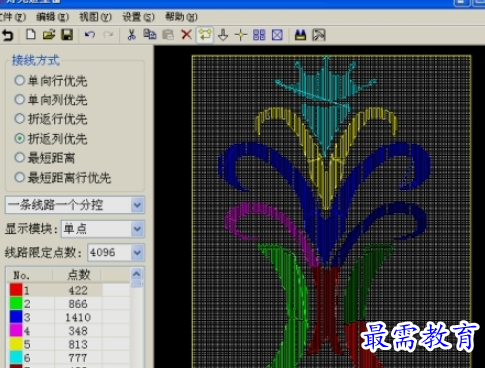
Task: Copy selection with copy icon
Action: (150, 35)
